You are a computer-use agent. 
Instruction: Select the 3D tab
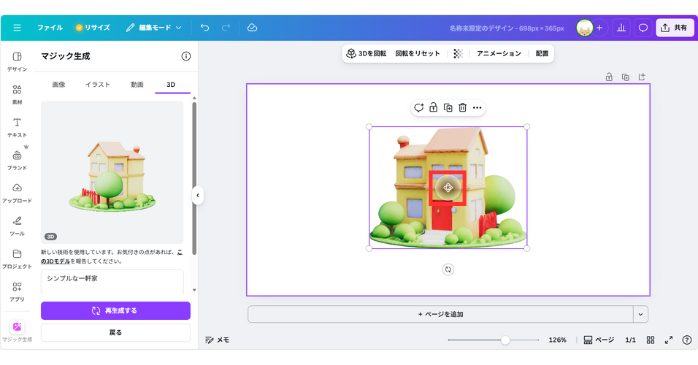coord(171,85)
